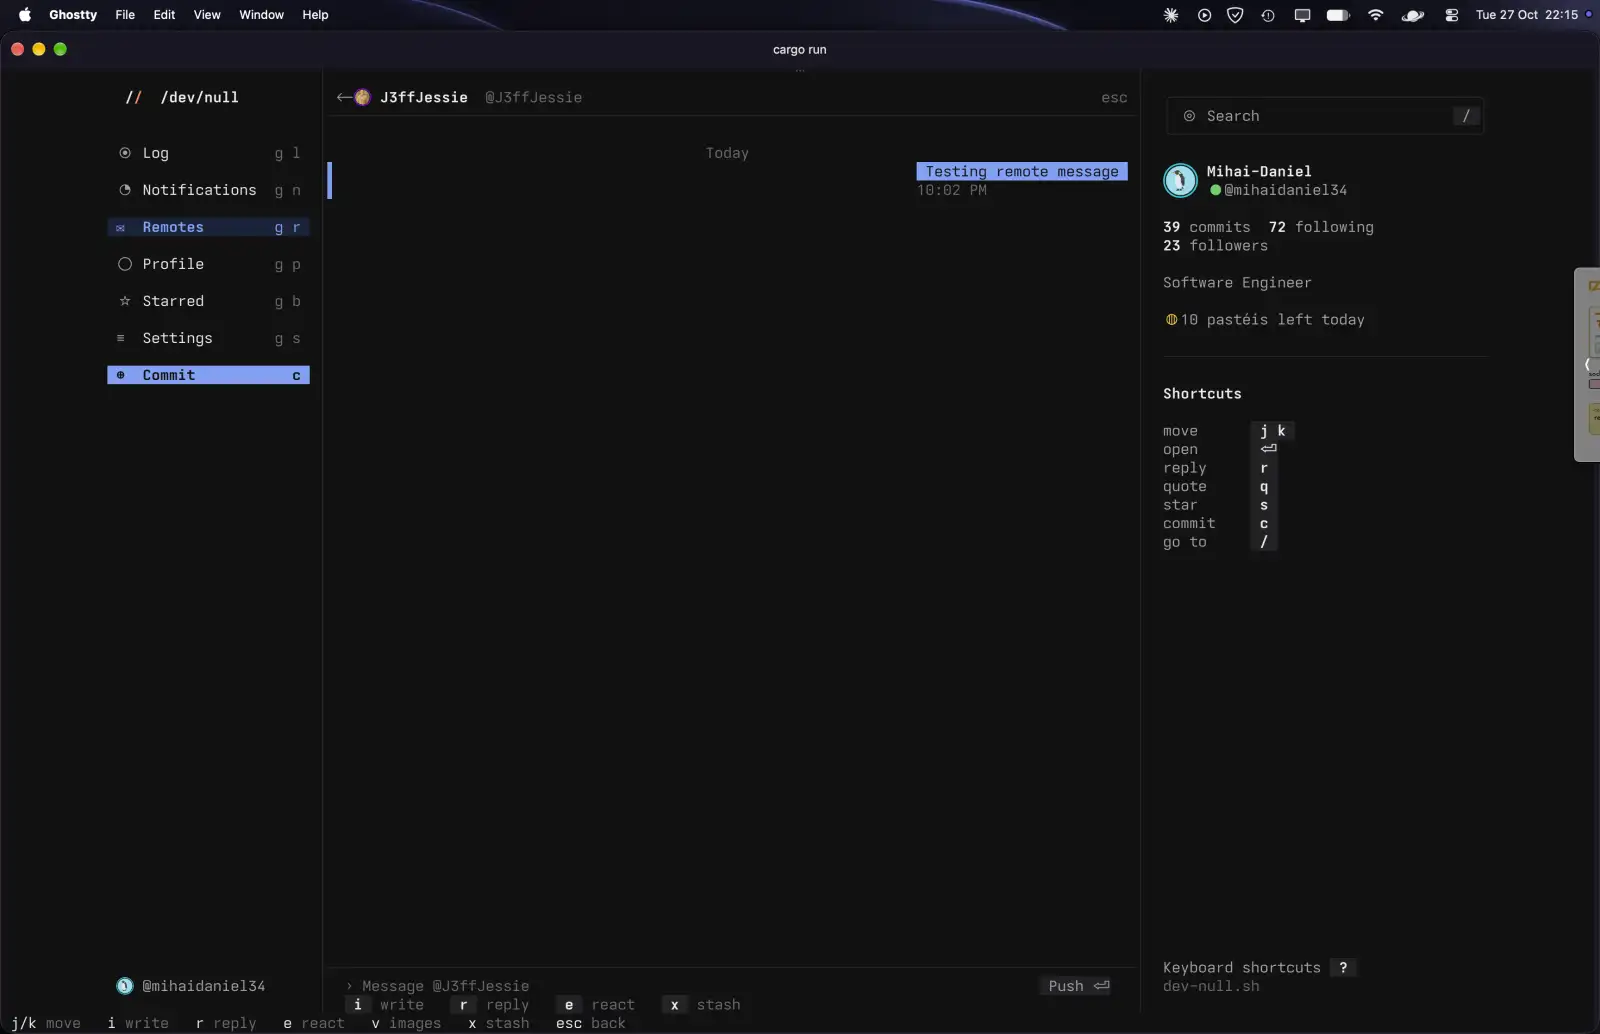Image resolution: width=1600 pixels, height=1034 pixels.
Task: Click J3ffJessie's avatar in the header
Action: (x=362, y=97)
